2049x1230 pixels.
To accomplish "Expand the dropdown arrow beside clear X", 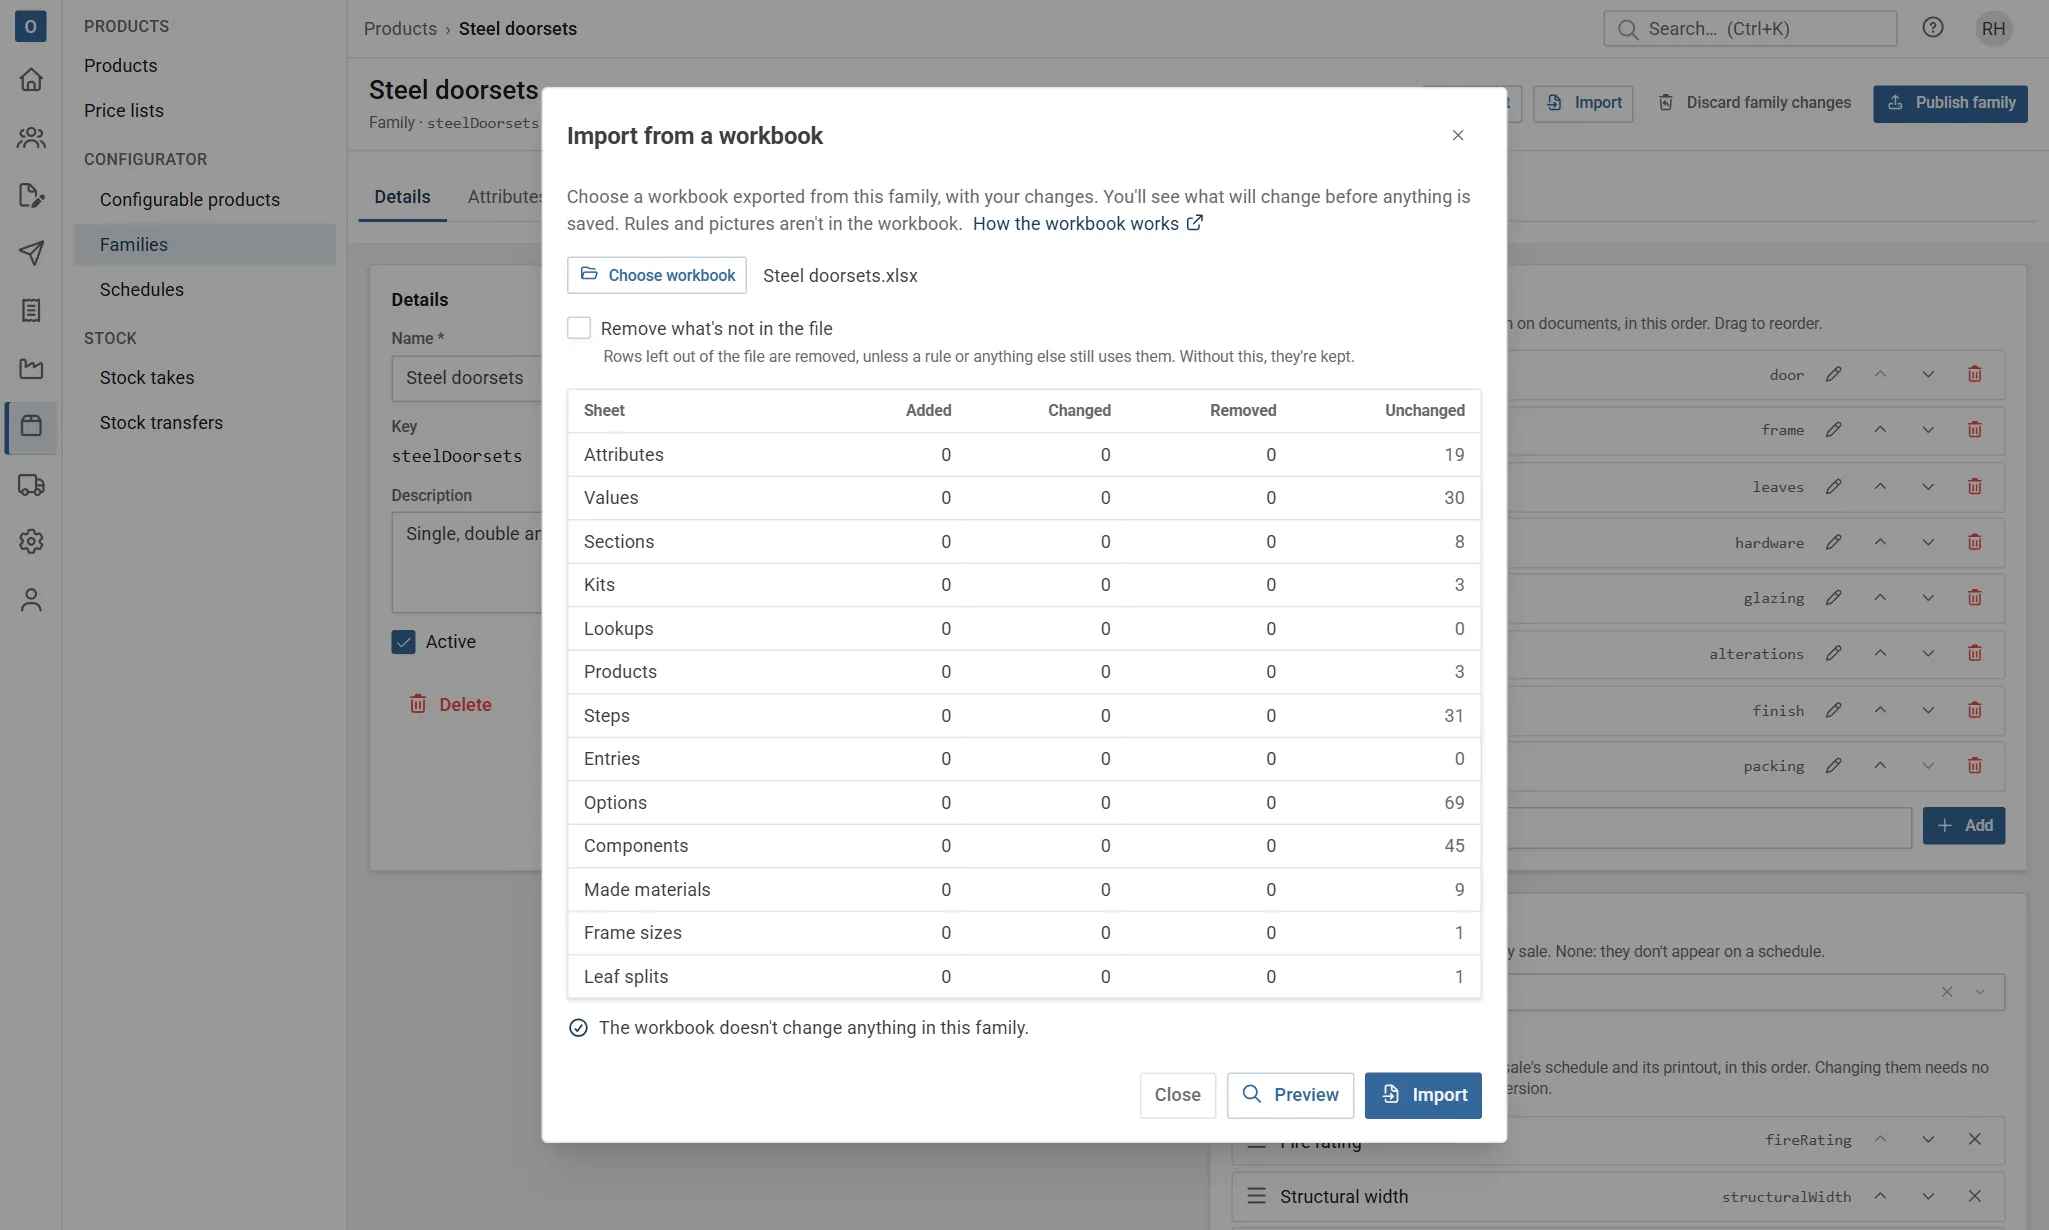I will point(1979,992).
